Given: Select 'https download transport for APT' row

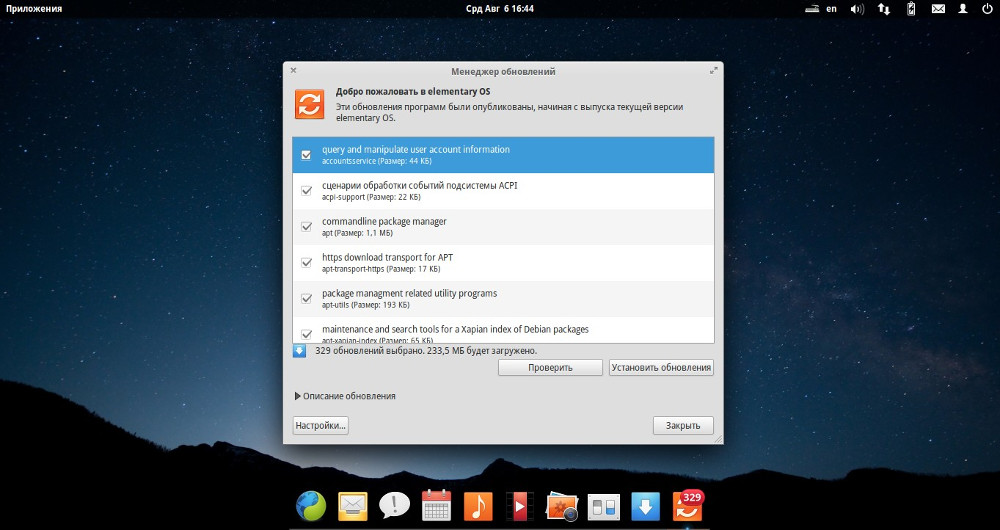Looking at the screenshot, I should click(503, 263).
